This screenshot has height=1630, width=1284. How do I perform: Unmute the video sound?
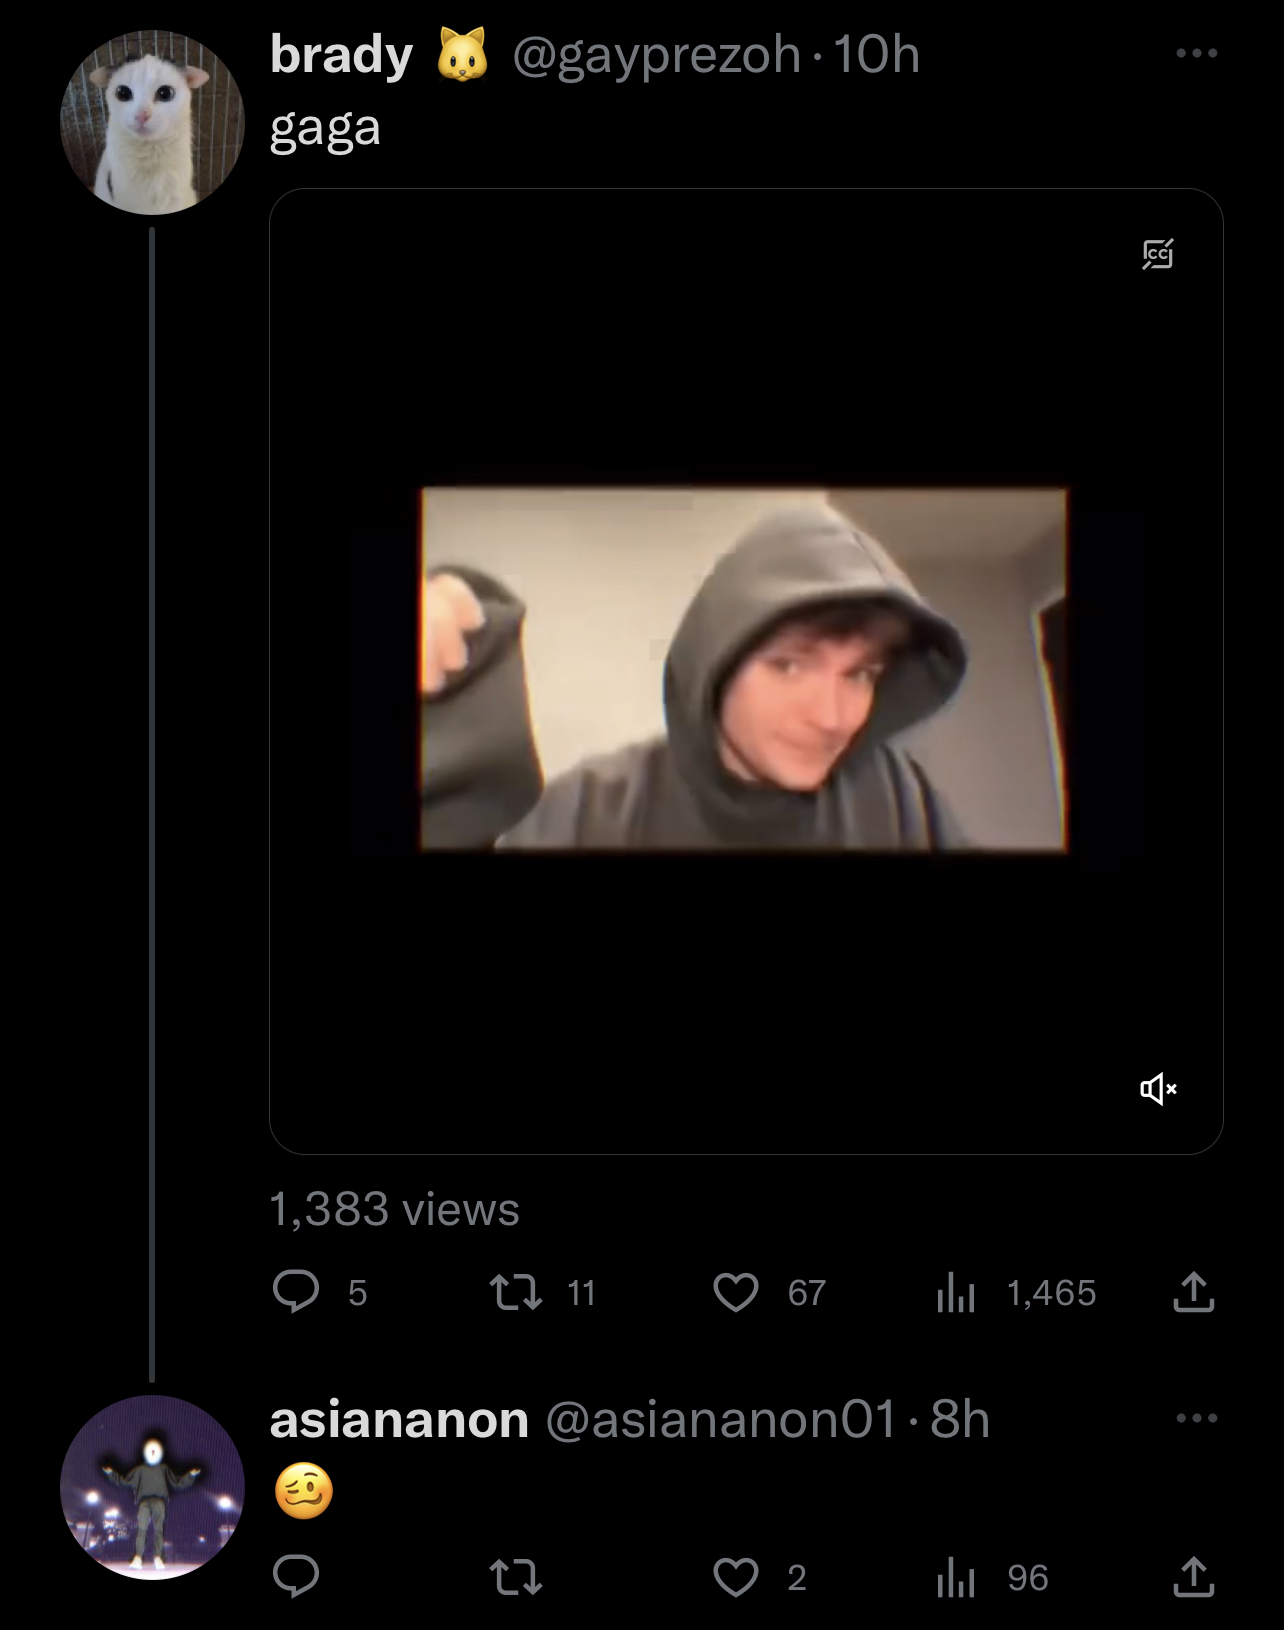pyautogui.click(x=1158, y=1088)
